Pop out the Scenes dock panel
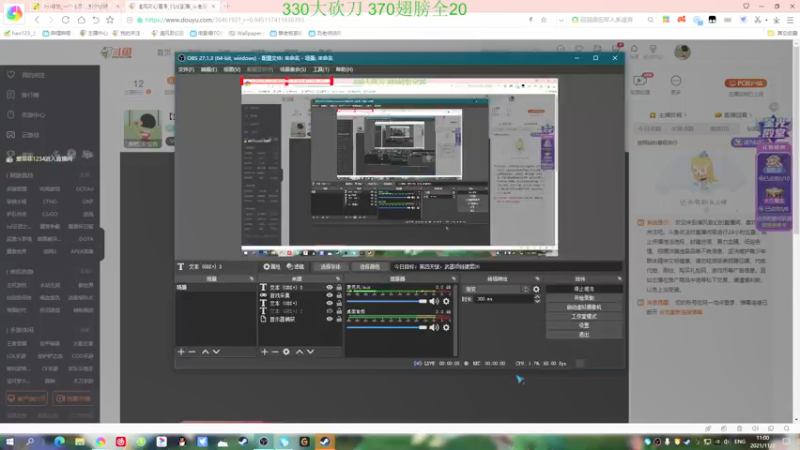Viewport: 800px width, 450px height. (x=252, y=279)
